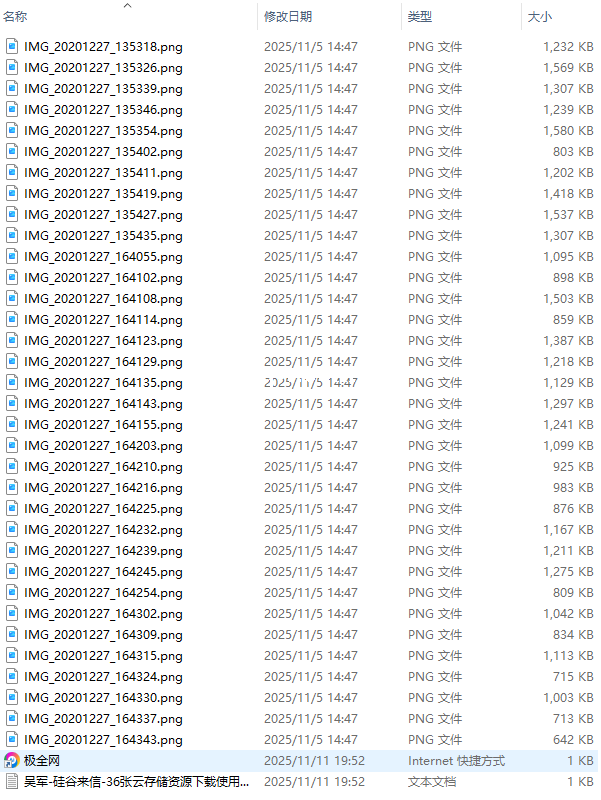Click the icon next to IMG_20201227_164302.png

pyautogui.click(x=12, y=613)
